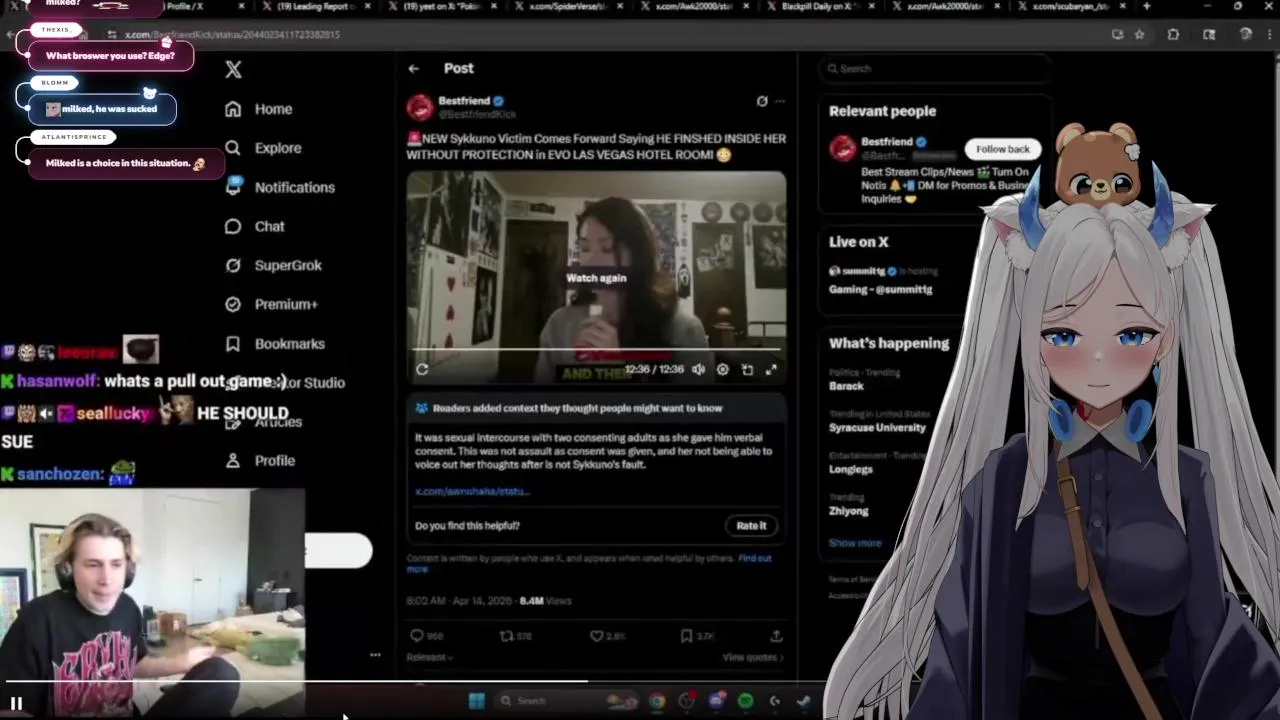Screen dimensions: 1280x720
Task: Open Spotify from the taskbar
Action: 745,701
